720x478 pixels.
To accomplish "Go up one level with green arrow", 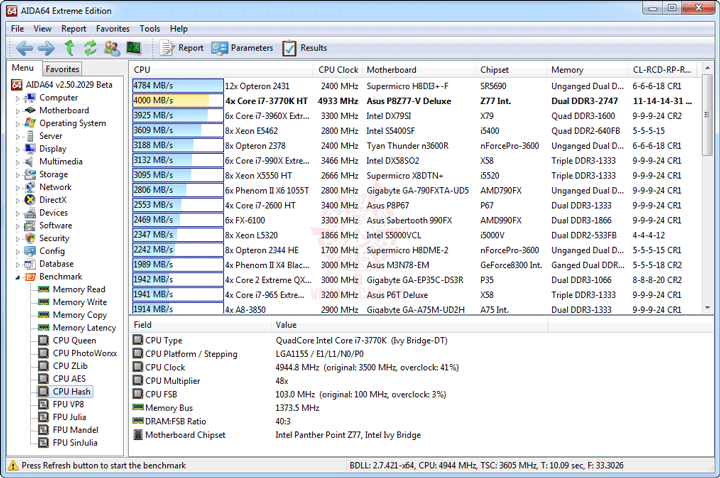I will (69, 48).
